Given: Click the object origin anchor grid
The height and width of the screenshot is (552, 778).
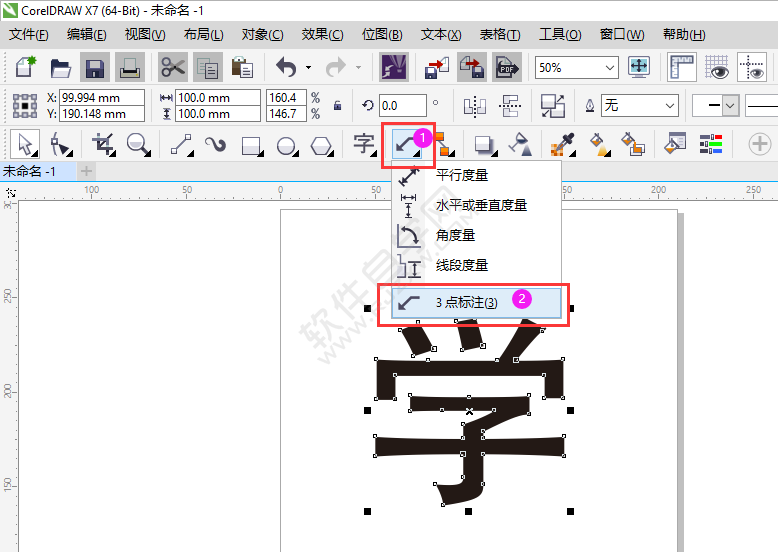Looking at the screenshot, I should (25, 106).
